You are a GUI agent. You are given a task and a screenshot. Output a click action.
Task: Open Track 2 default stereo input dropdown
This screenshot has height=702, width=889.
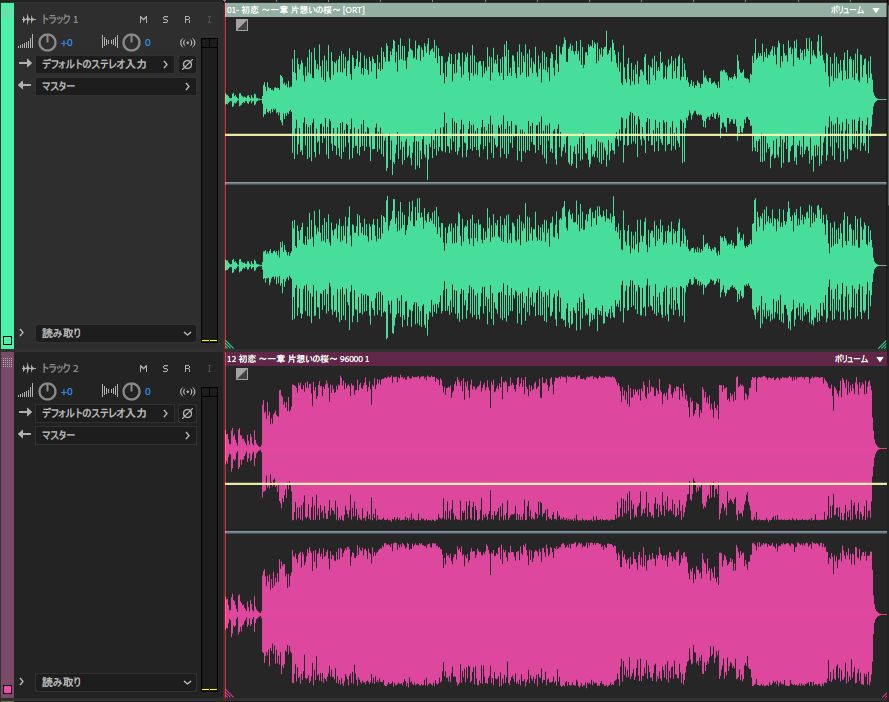(x=105, y=414)
